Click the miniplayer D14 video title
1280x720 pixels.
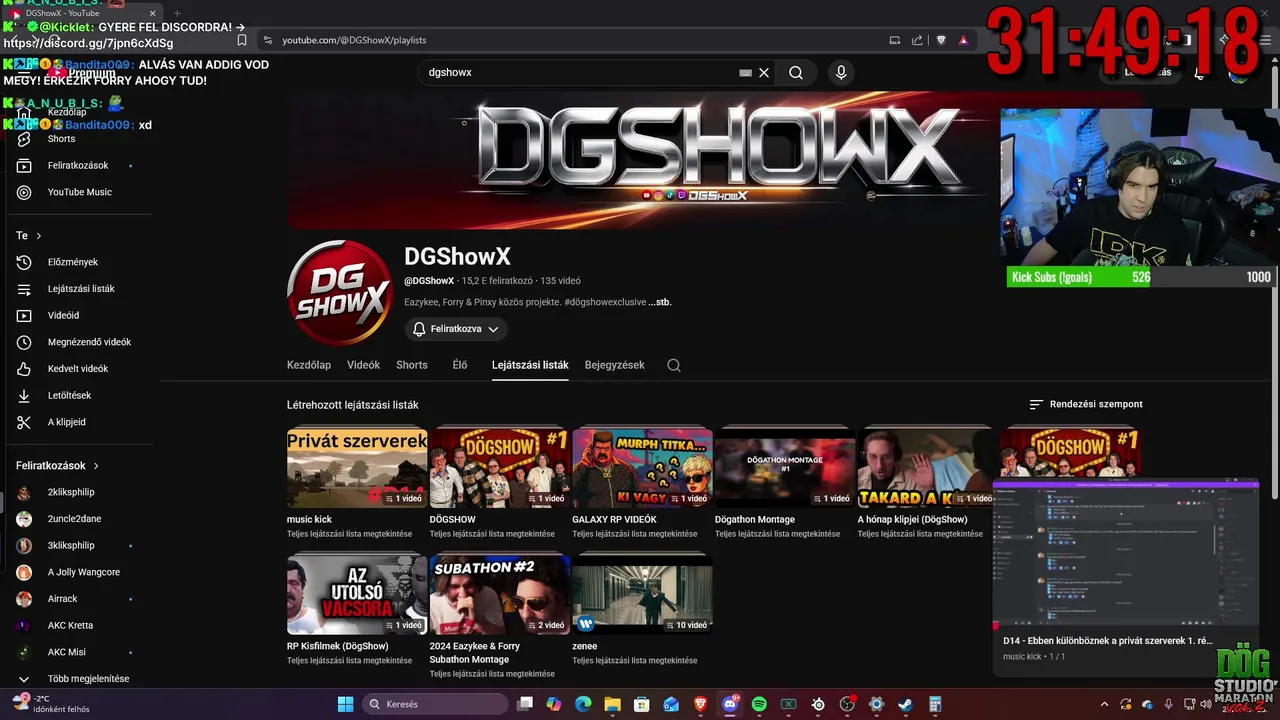pos(1108,641)
